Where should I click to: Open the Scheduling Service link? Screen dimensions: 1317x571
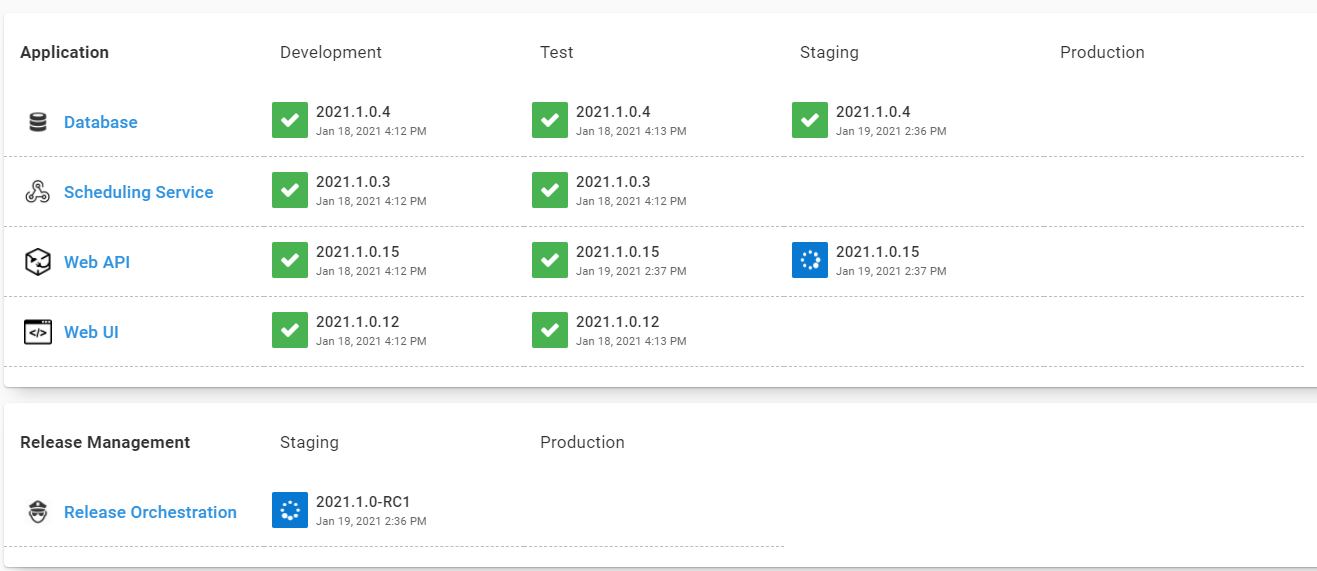(x=139, y=192)
